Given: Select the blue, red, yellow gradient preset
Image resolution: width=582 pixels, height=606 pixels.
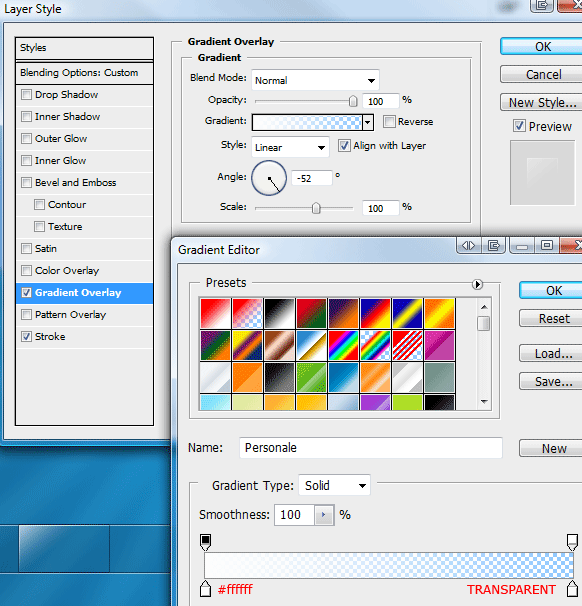Looking at the screenshot, I should pyautogui.click(x=375, y=313).
